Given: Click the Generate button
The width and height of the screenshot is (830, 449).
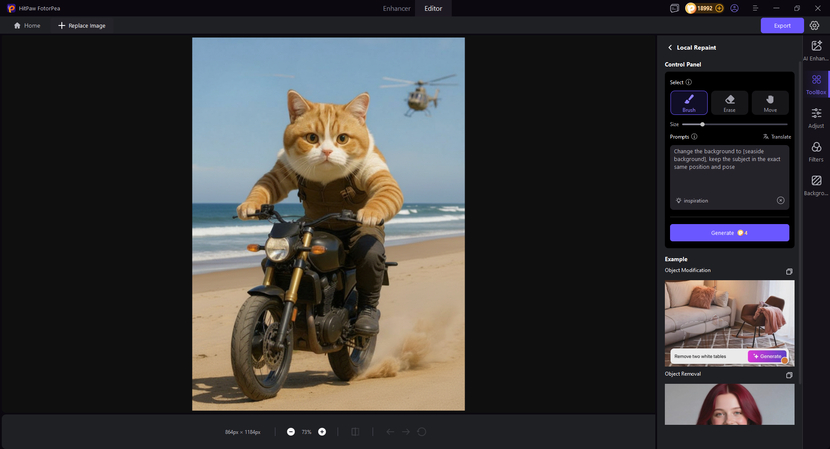Looking at the screenshot, I should pos(729,232).
